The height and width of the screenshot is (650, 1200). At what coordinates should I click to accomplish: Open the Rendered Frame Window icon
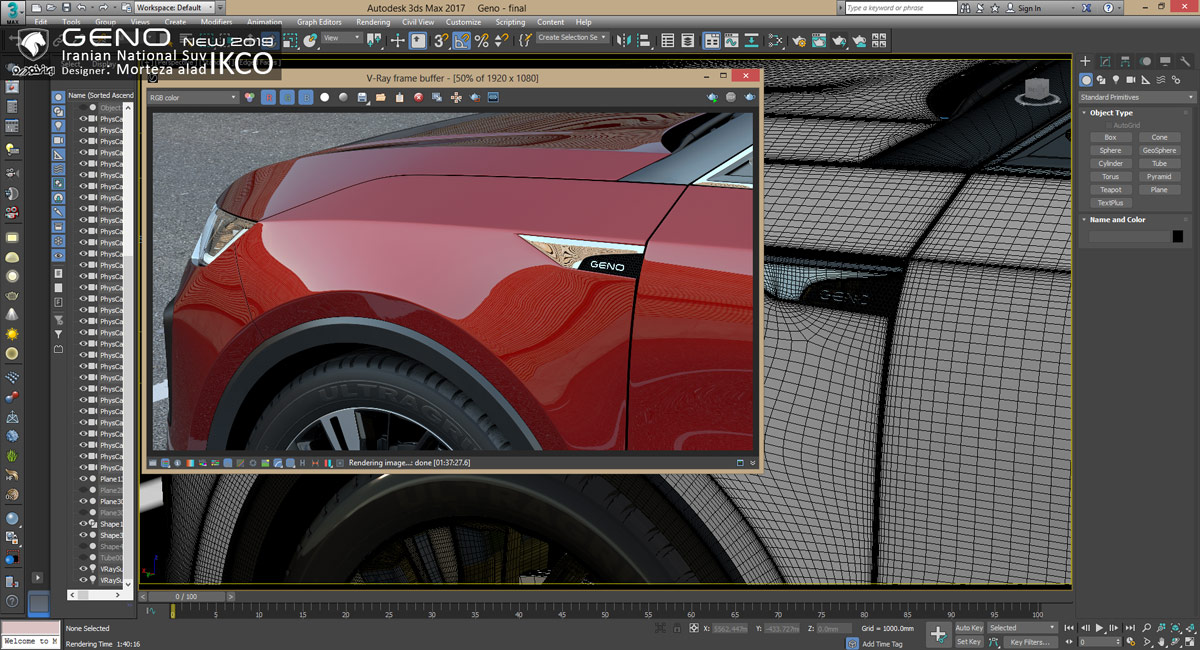coord(820,40)
